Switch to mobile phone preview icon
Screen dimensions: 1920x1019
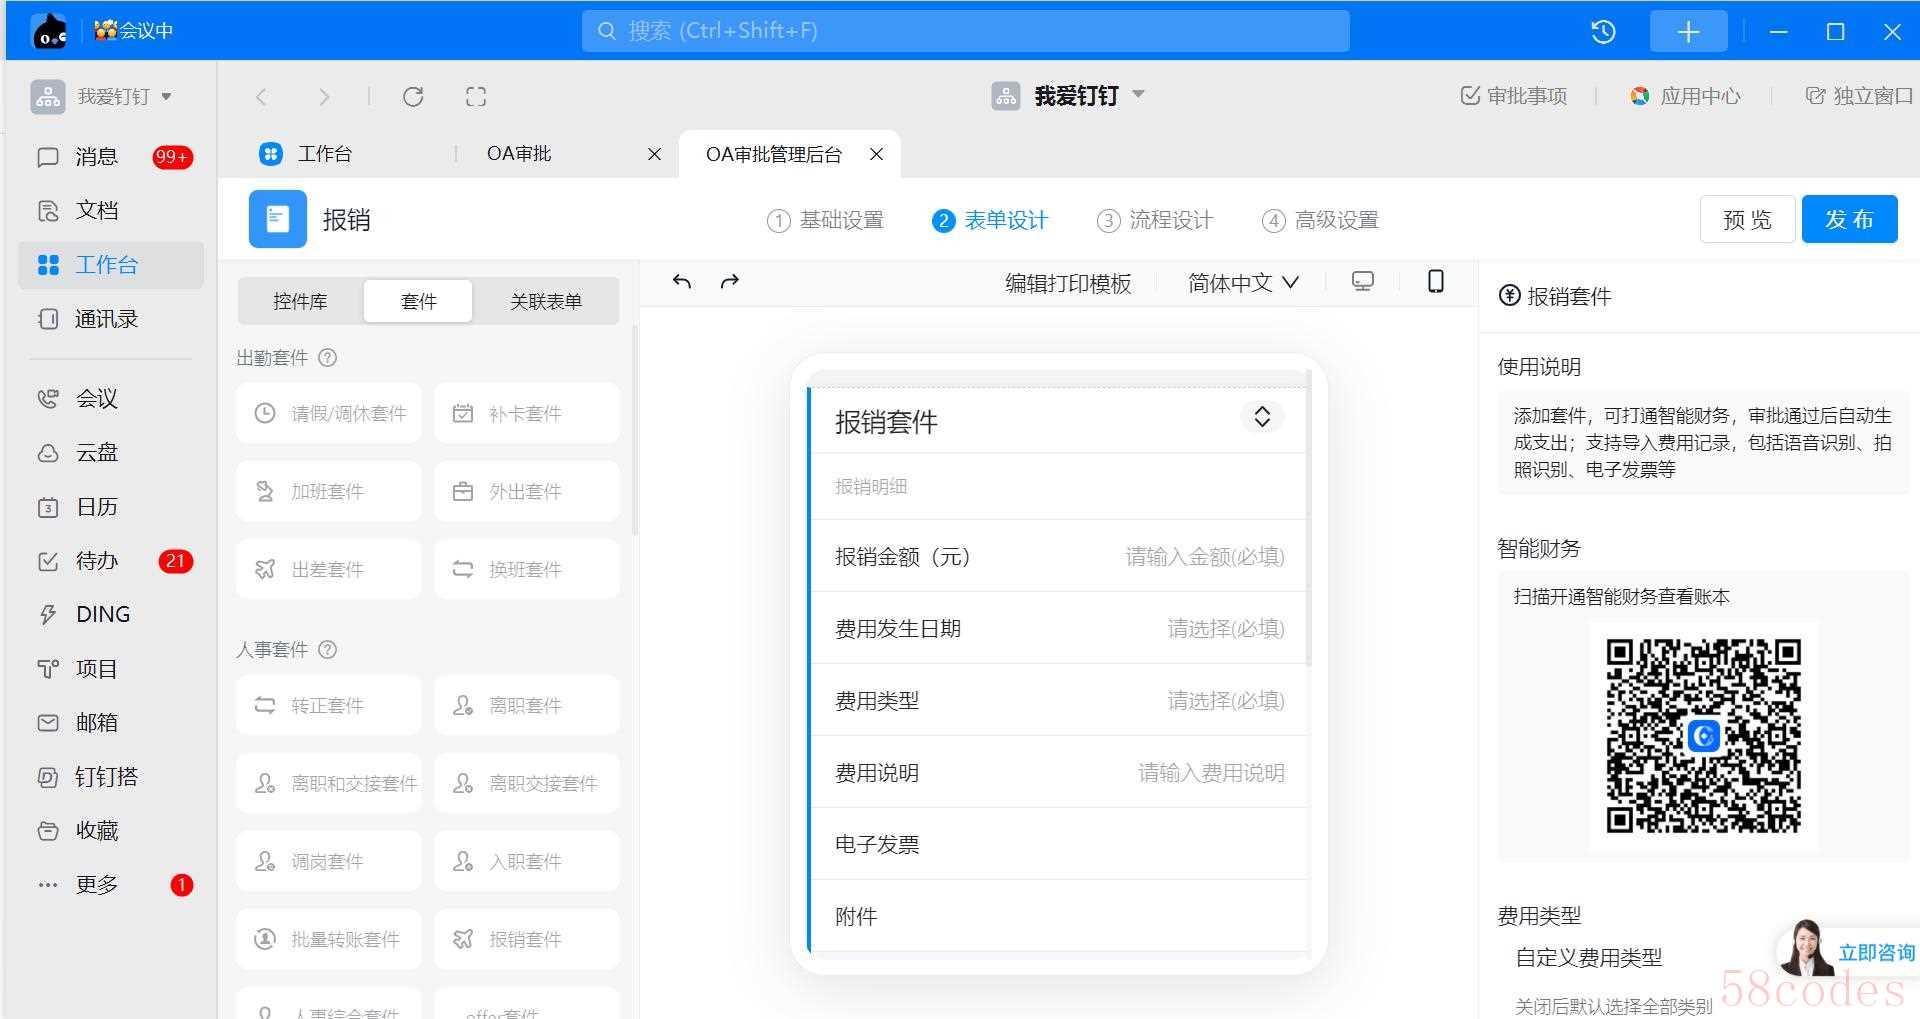[x=1436, y=282]
